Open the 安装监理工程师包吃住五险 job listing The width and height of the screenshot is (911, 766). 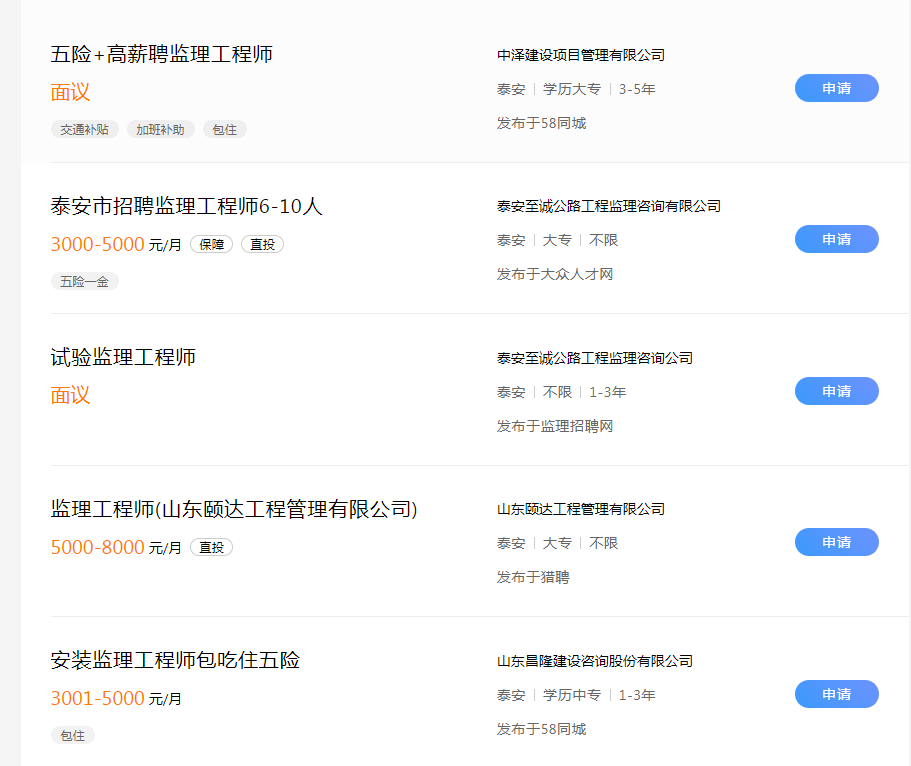click(x=175, y=660)
